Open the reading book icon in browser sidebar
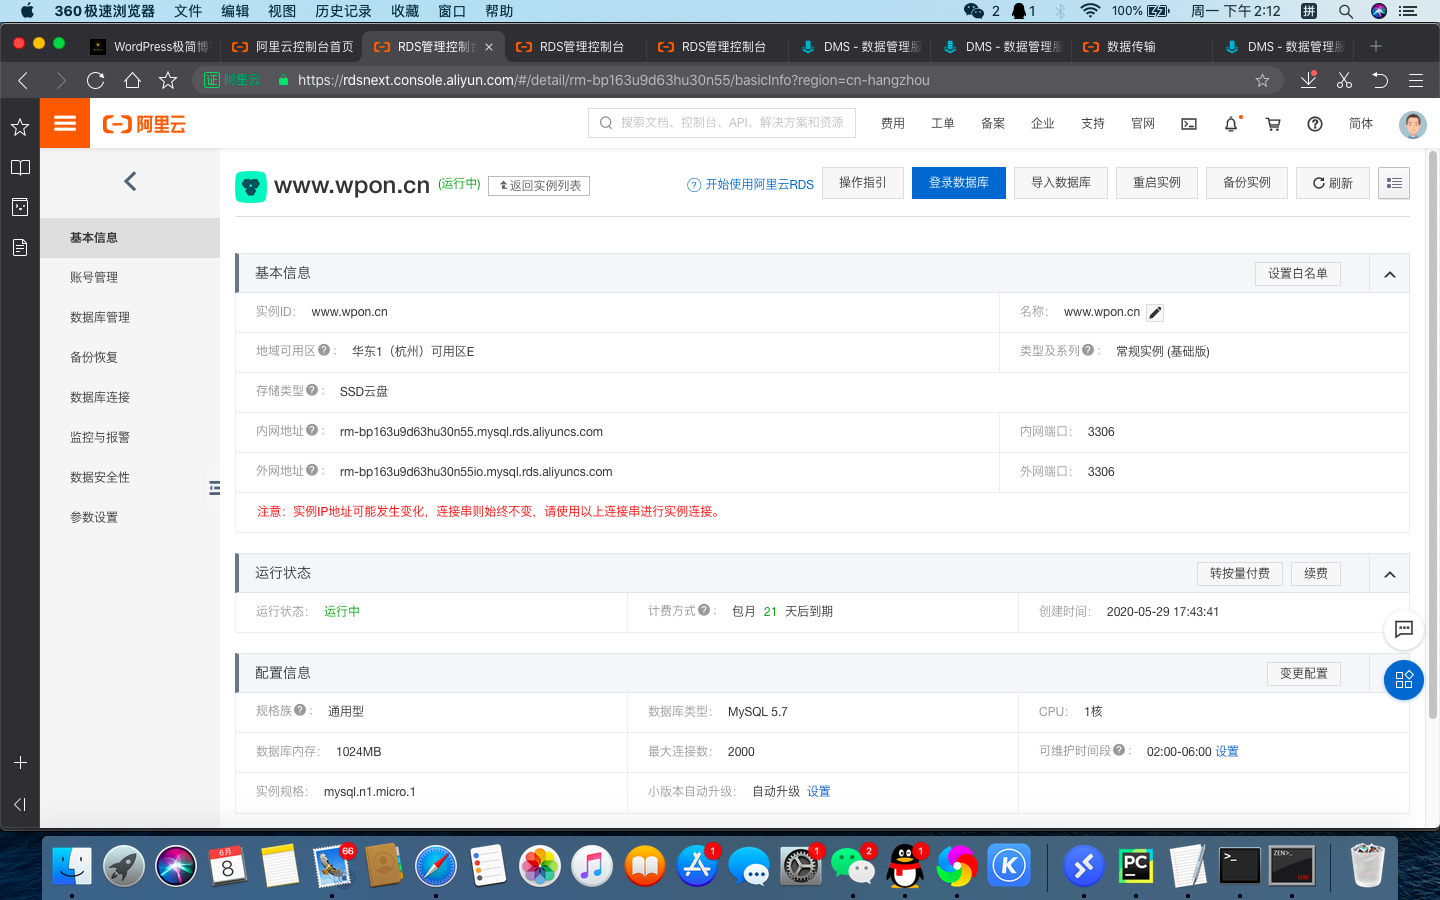 tap(20, 167)
